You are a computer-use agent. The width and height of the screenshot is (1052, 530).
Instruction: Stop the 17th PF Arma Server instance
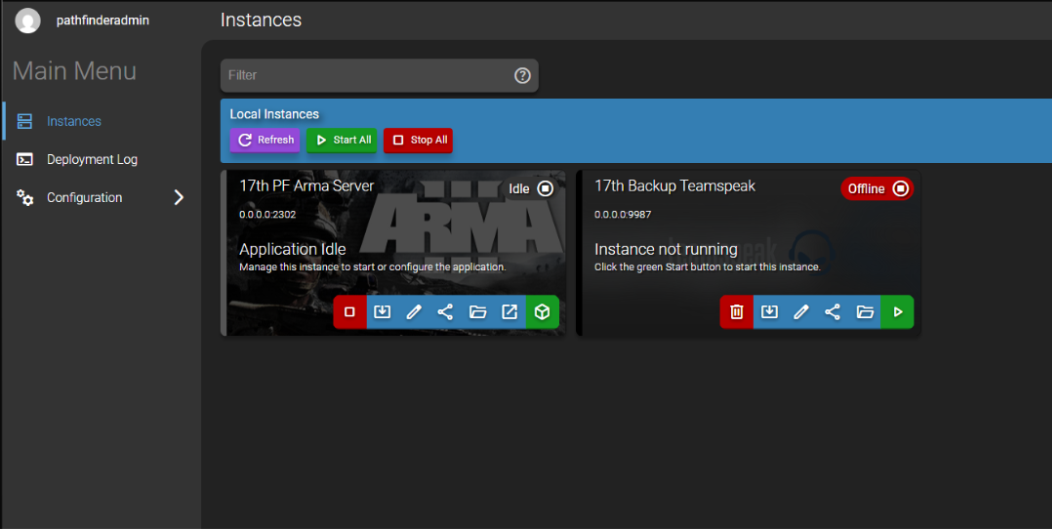350,312
